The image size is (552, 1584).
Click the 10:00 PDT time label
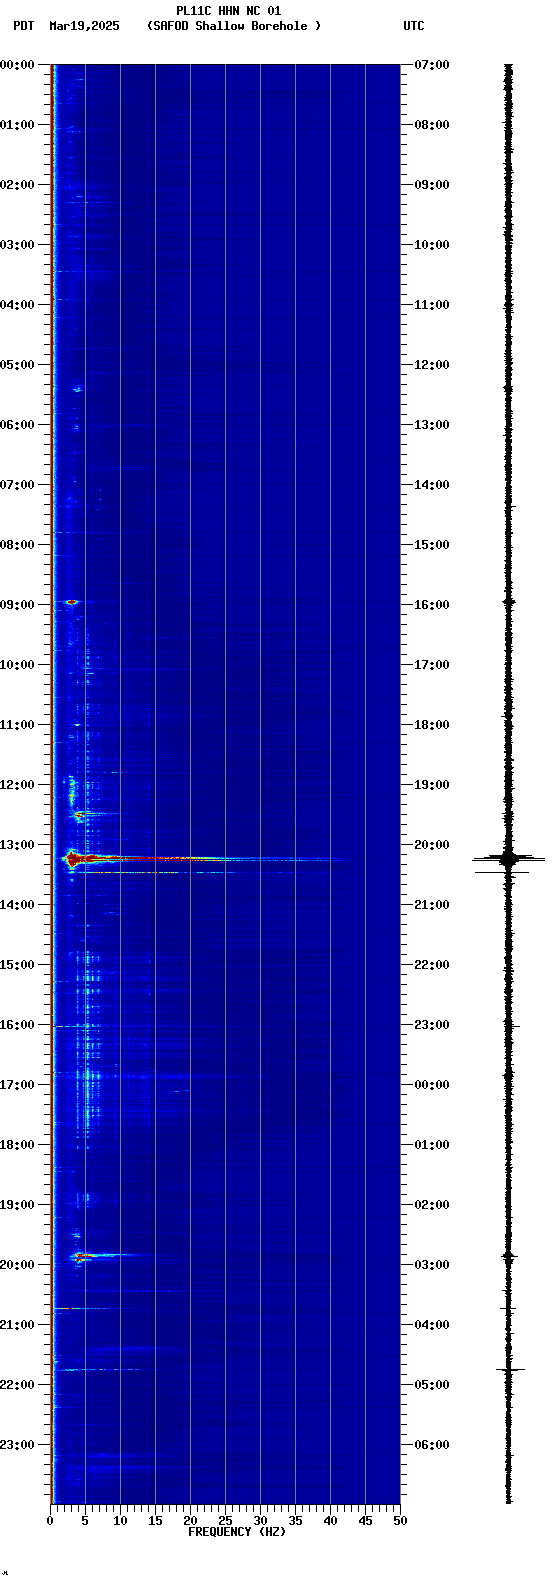pos(17,665)
